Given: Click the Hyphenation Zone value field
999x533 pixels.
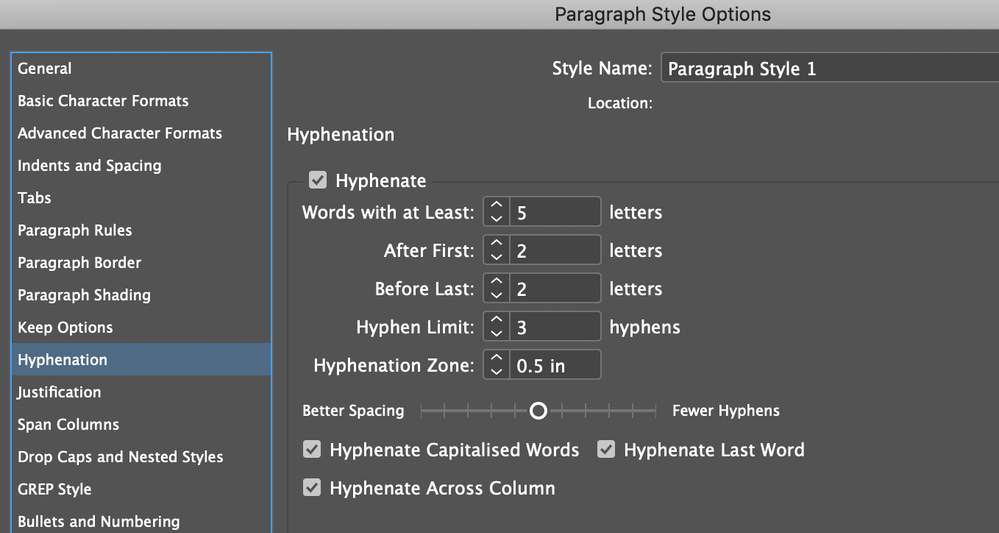Looking at the screenshot, I should coord(555,366).
